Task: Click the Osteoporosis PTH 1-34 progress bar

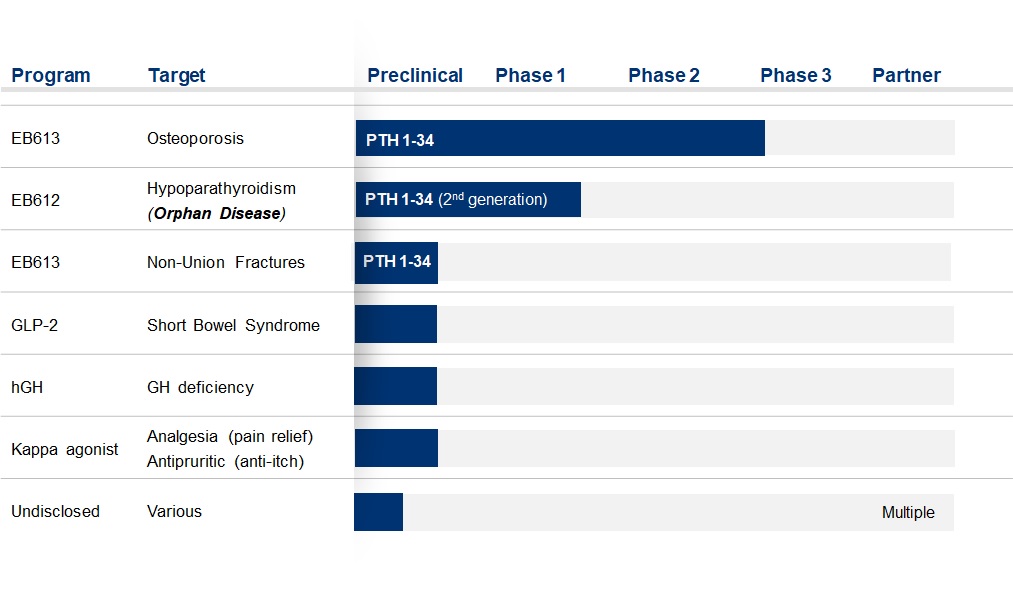Action: click(560, 138)
